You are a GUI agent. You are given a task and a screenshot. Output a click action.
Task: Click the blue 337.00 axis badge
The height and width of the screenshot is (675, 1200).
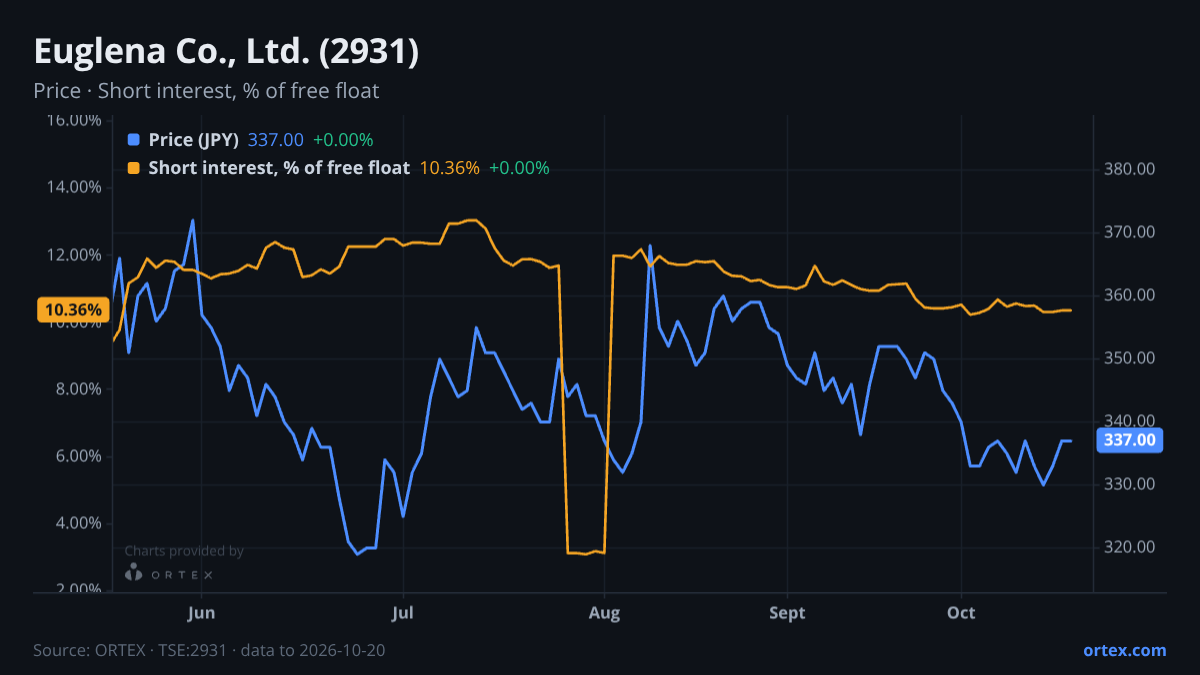pos(1129,440)
